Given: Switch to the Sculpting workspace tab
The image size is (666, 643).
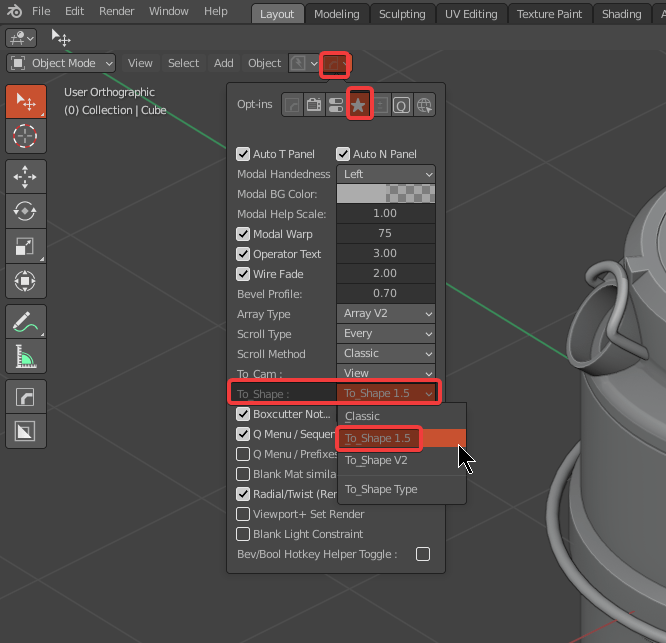Looking at the screenshot, I should pos(403,14).
